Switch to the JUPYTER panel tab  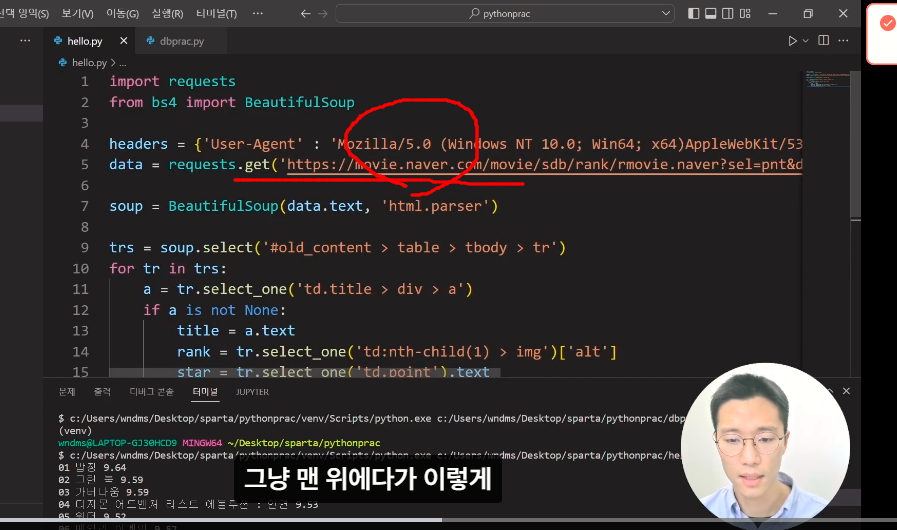point(252,392)
